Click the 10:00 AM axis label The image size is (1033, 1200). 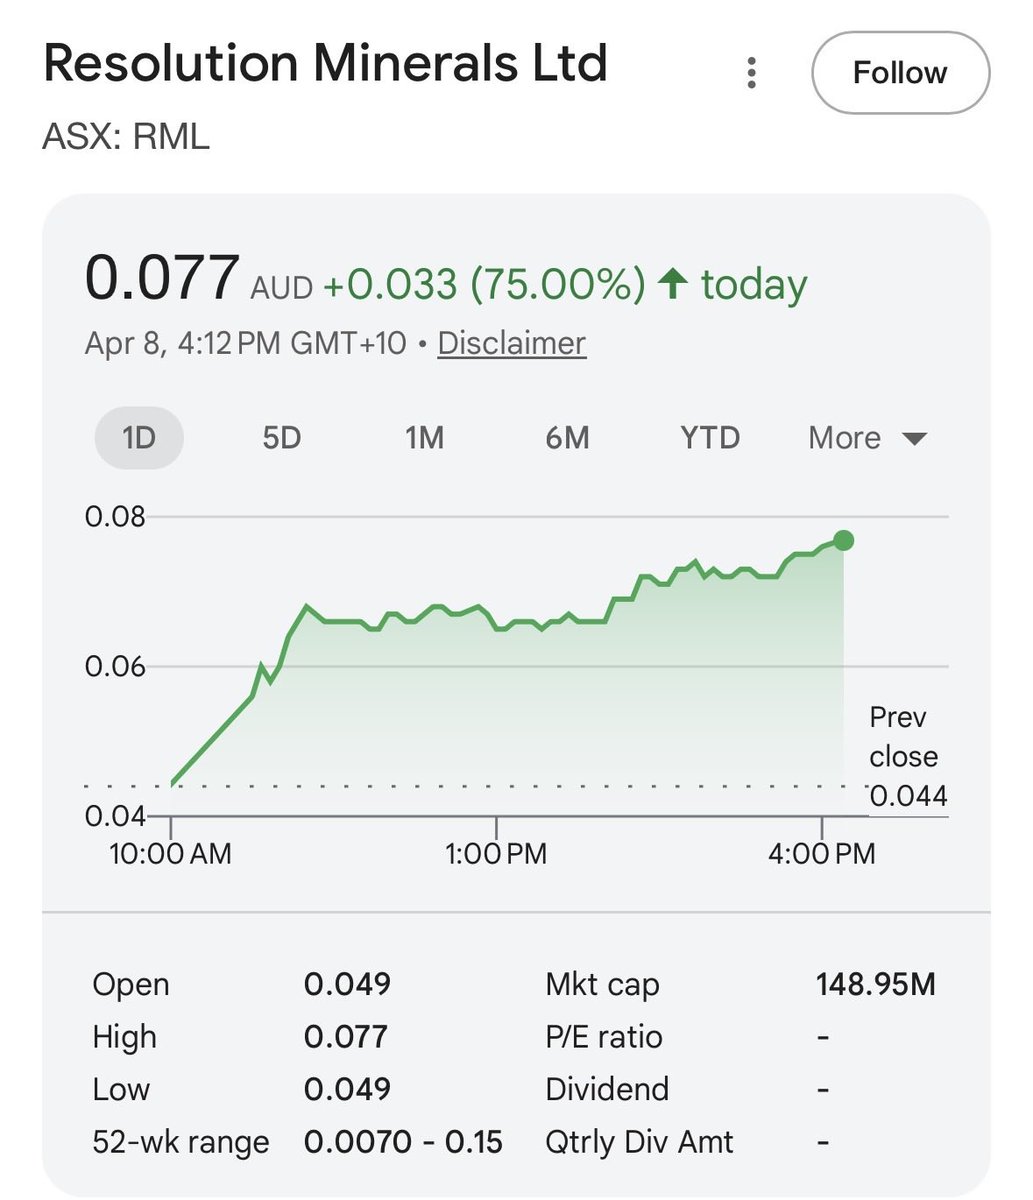click(170, 853)
